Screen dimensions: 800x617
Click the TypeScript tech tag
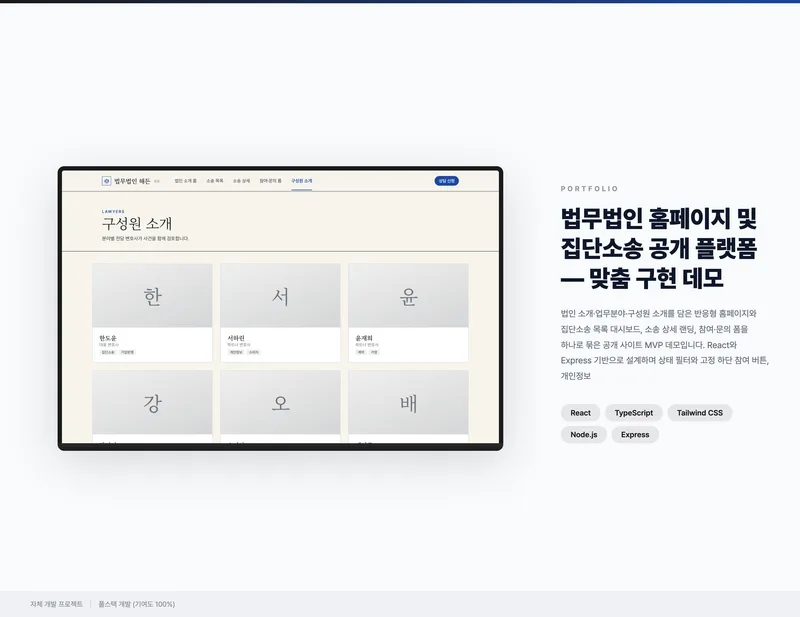(x=634, y=413)
